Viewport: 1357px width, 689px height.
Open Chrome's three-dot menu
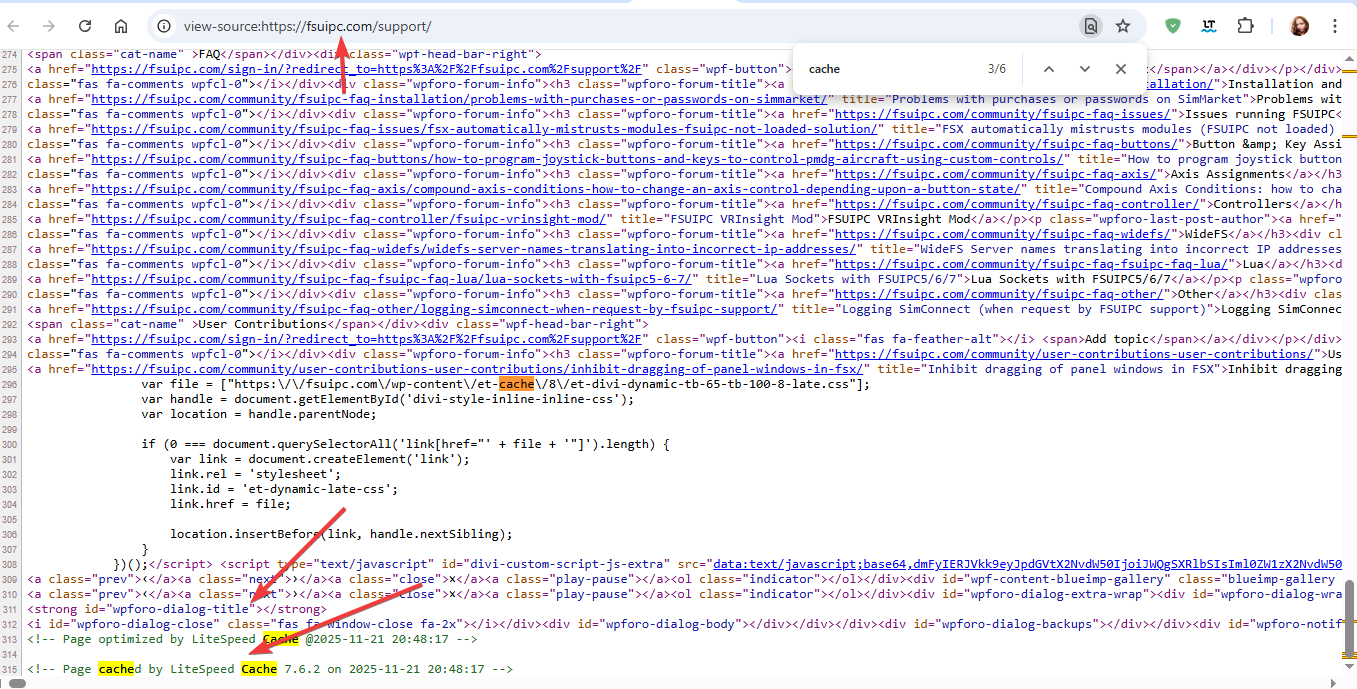1334,26
